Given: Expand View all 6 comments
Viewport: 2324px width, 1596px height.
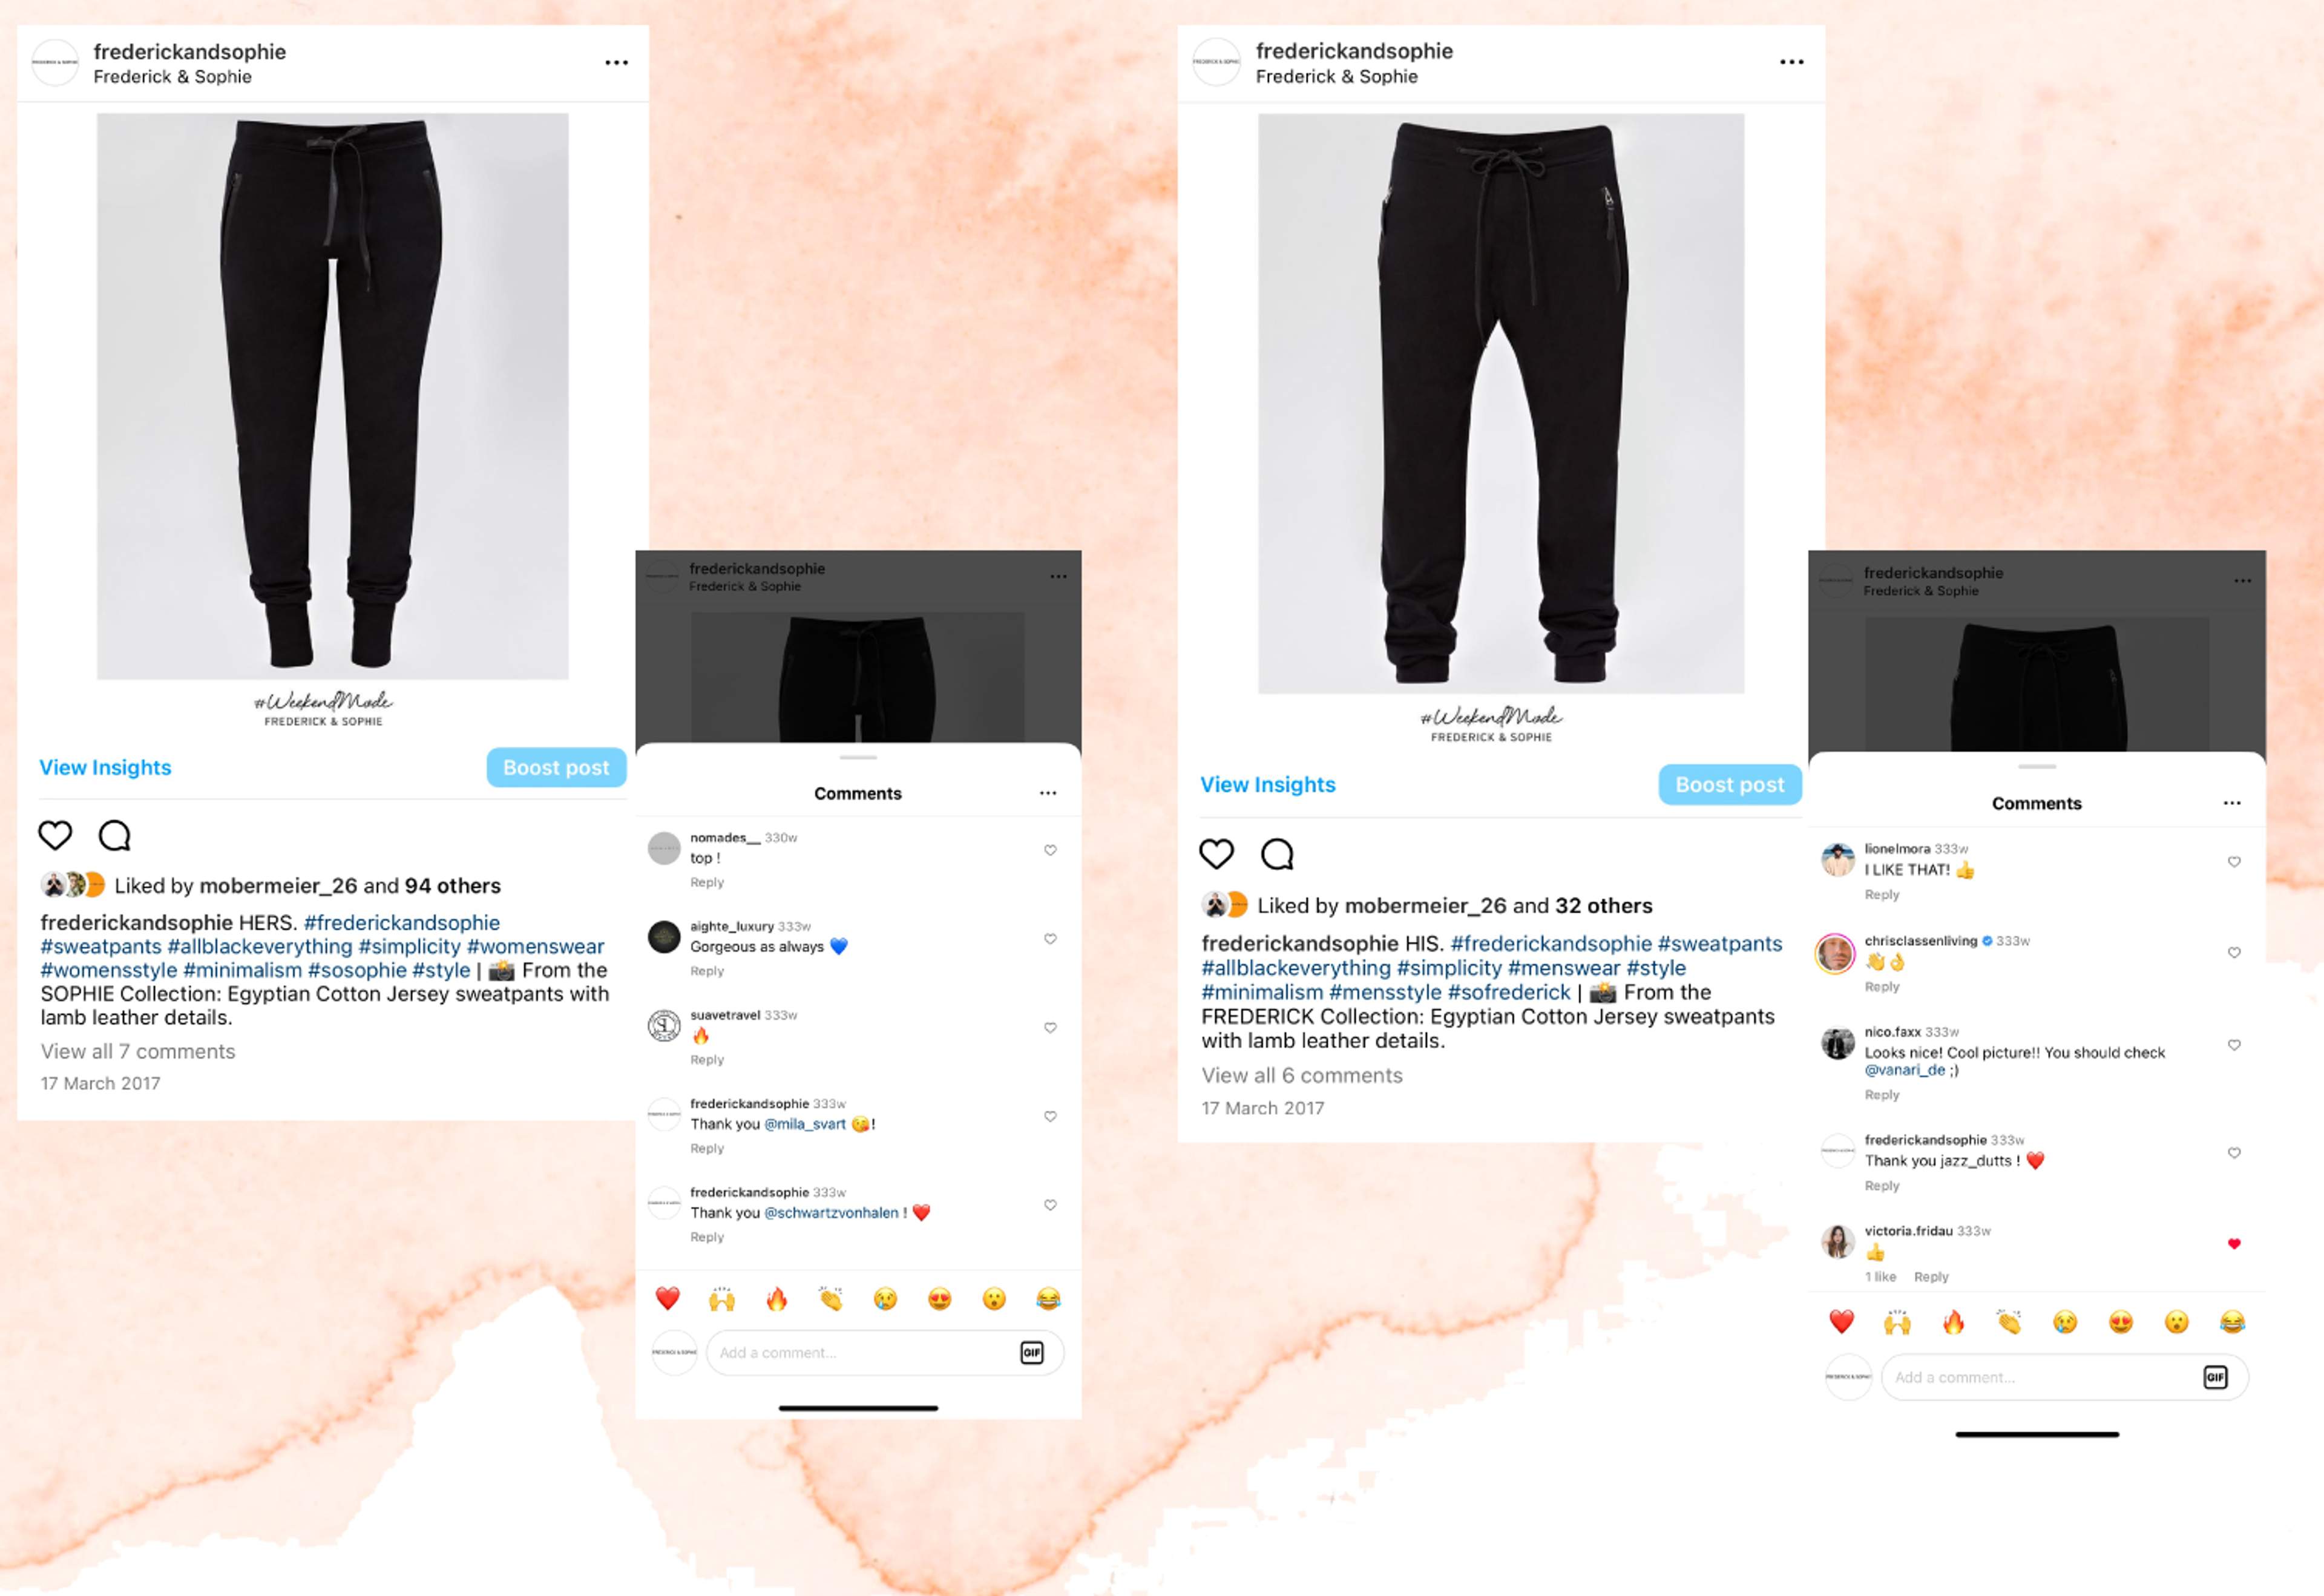Looking at the screenshot, I should pos(1302,1075).
